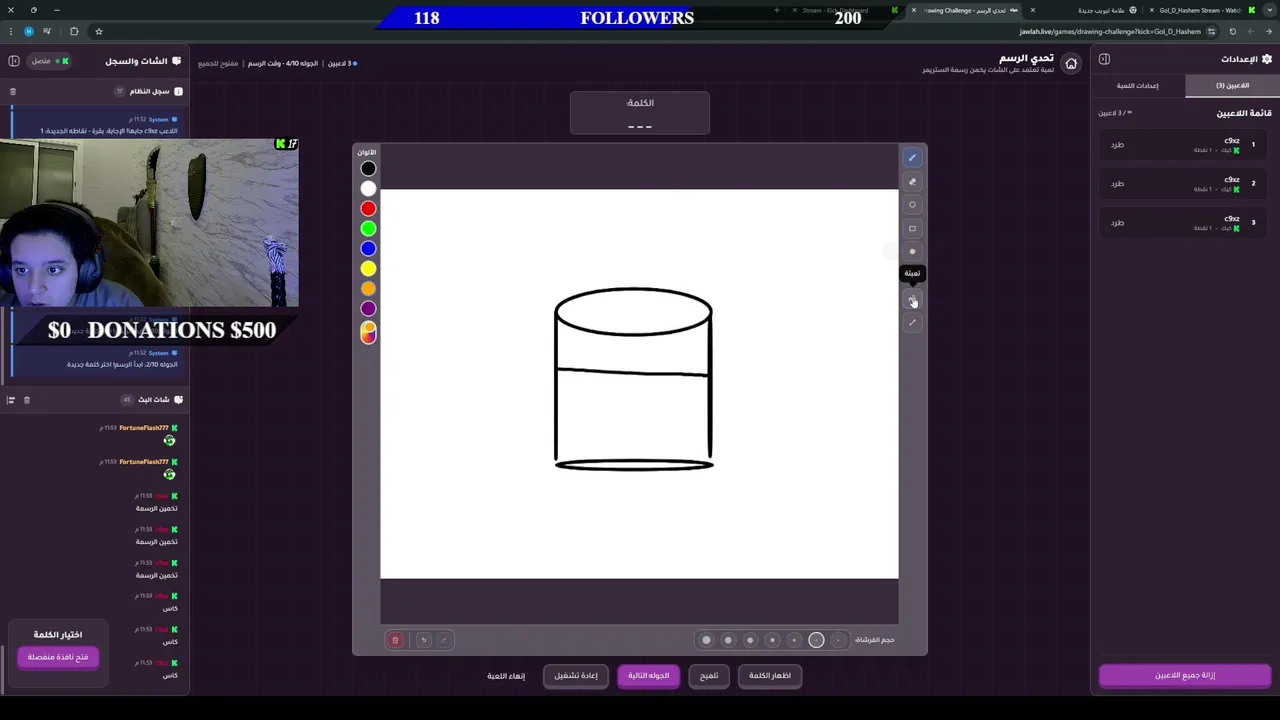Clear canvas with the red trash button

point(395,640)
